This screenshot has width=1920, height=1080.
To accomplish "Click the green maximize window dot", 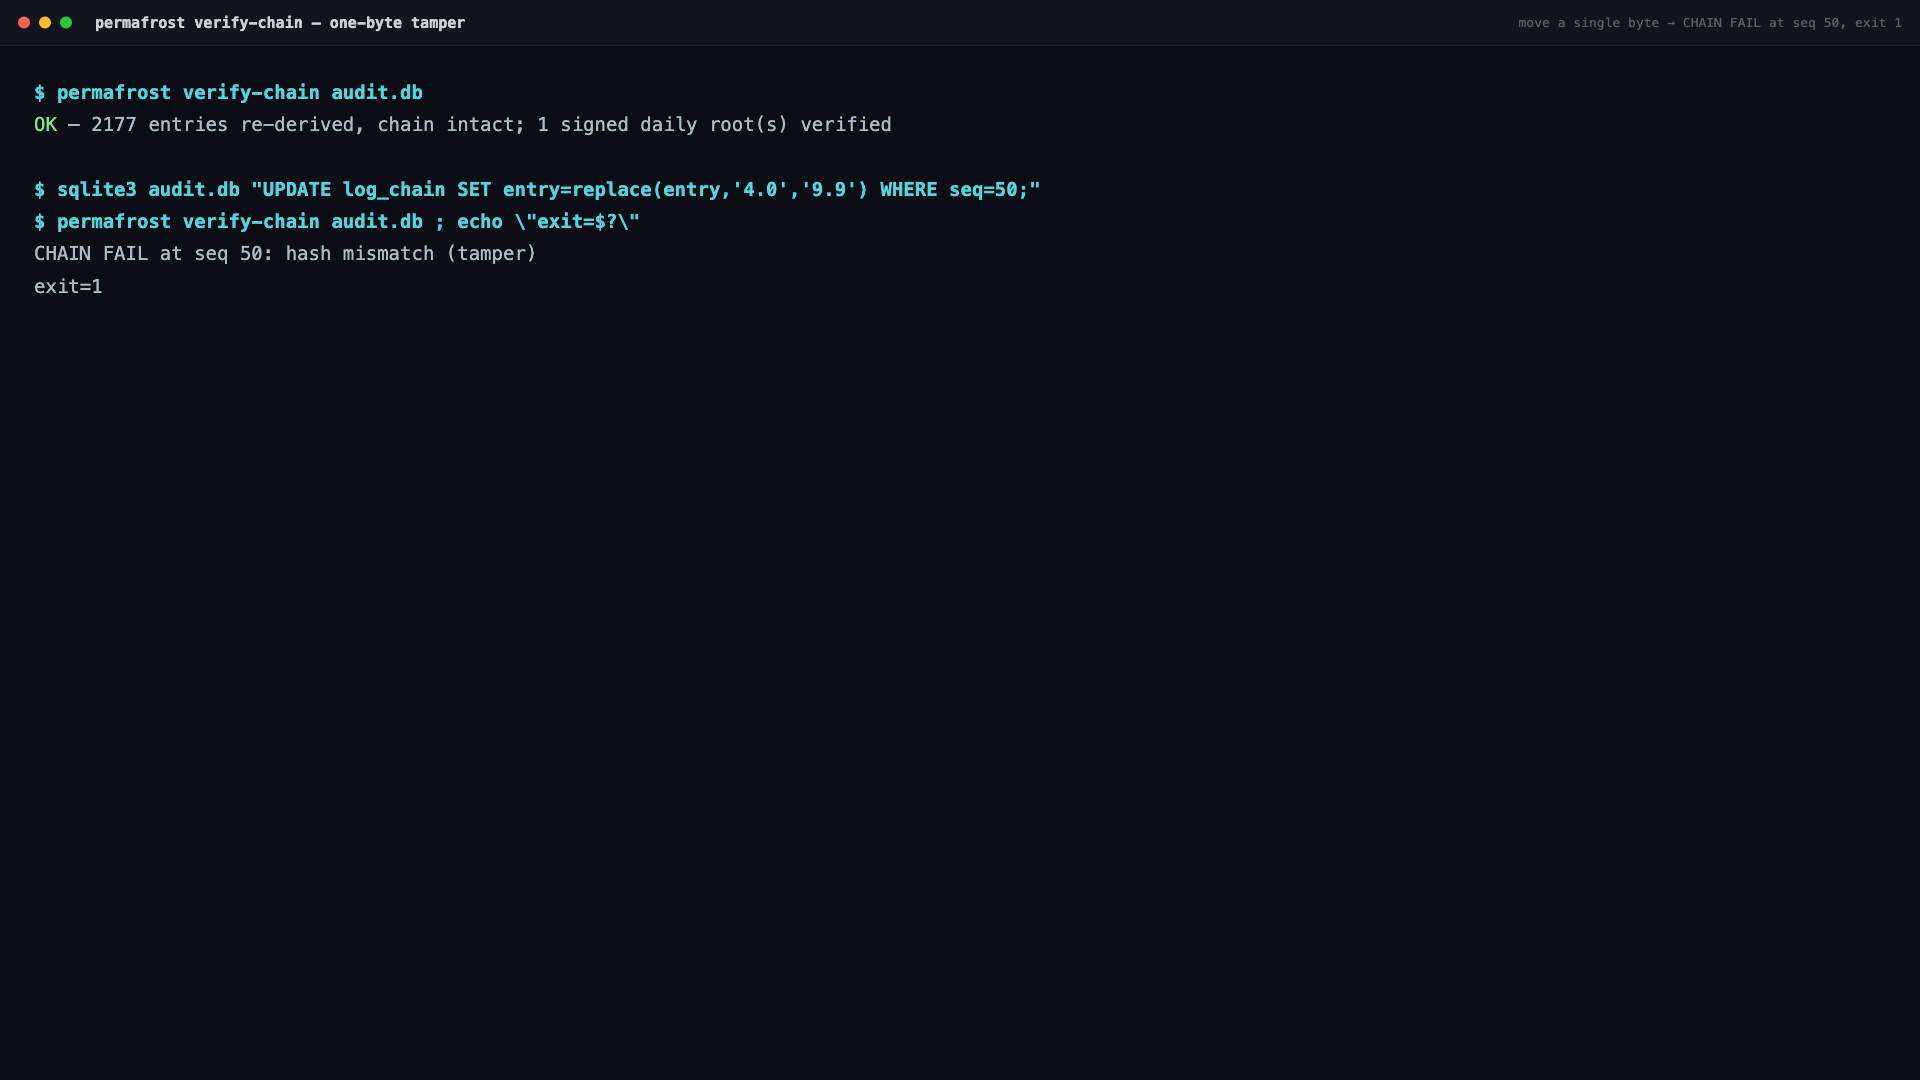I will (66, 22).
